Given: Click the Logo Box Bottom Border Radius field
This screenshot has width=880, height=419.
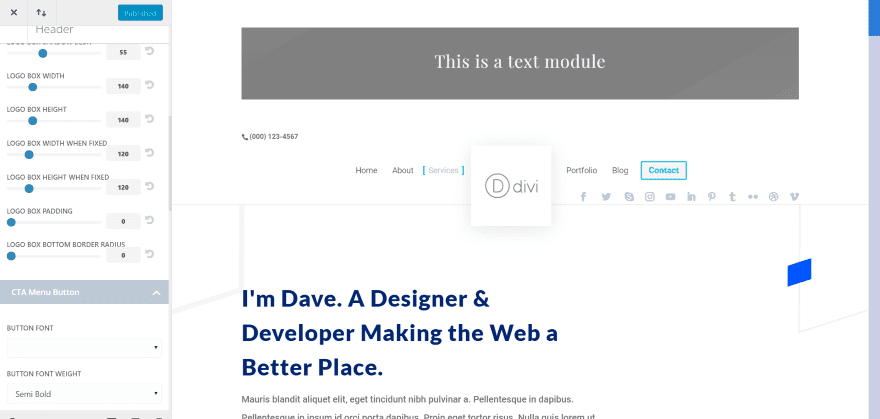Looking at the screenshot, I should [122, 255].
